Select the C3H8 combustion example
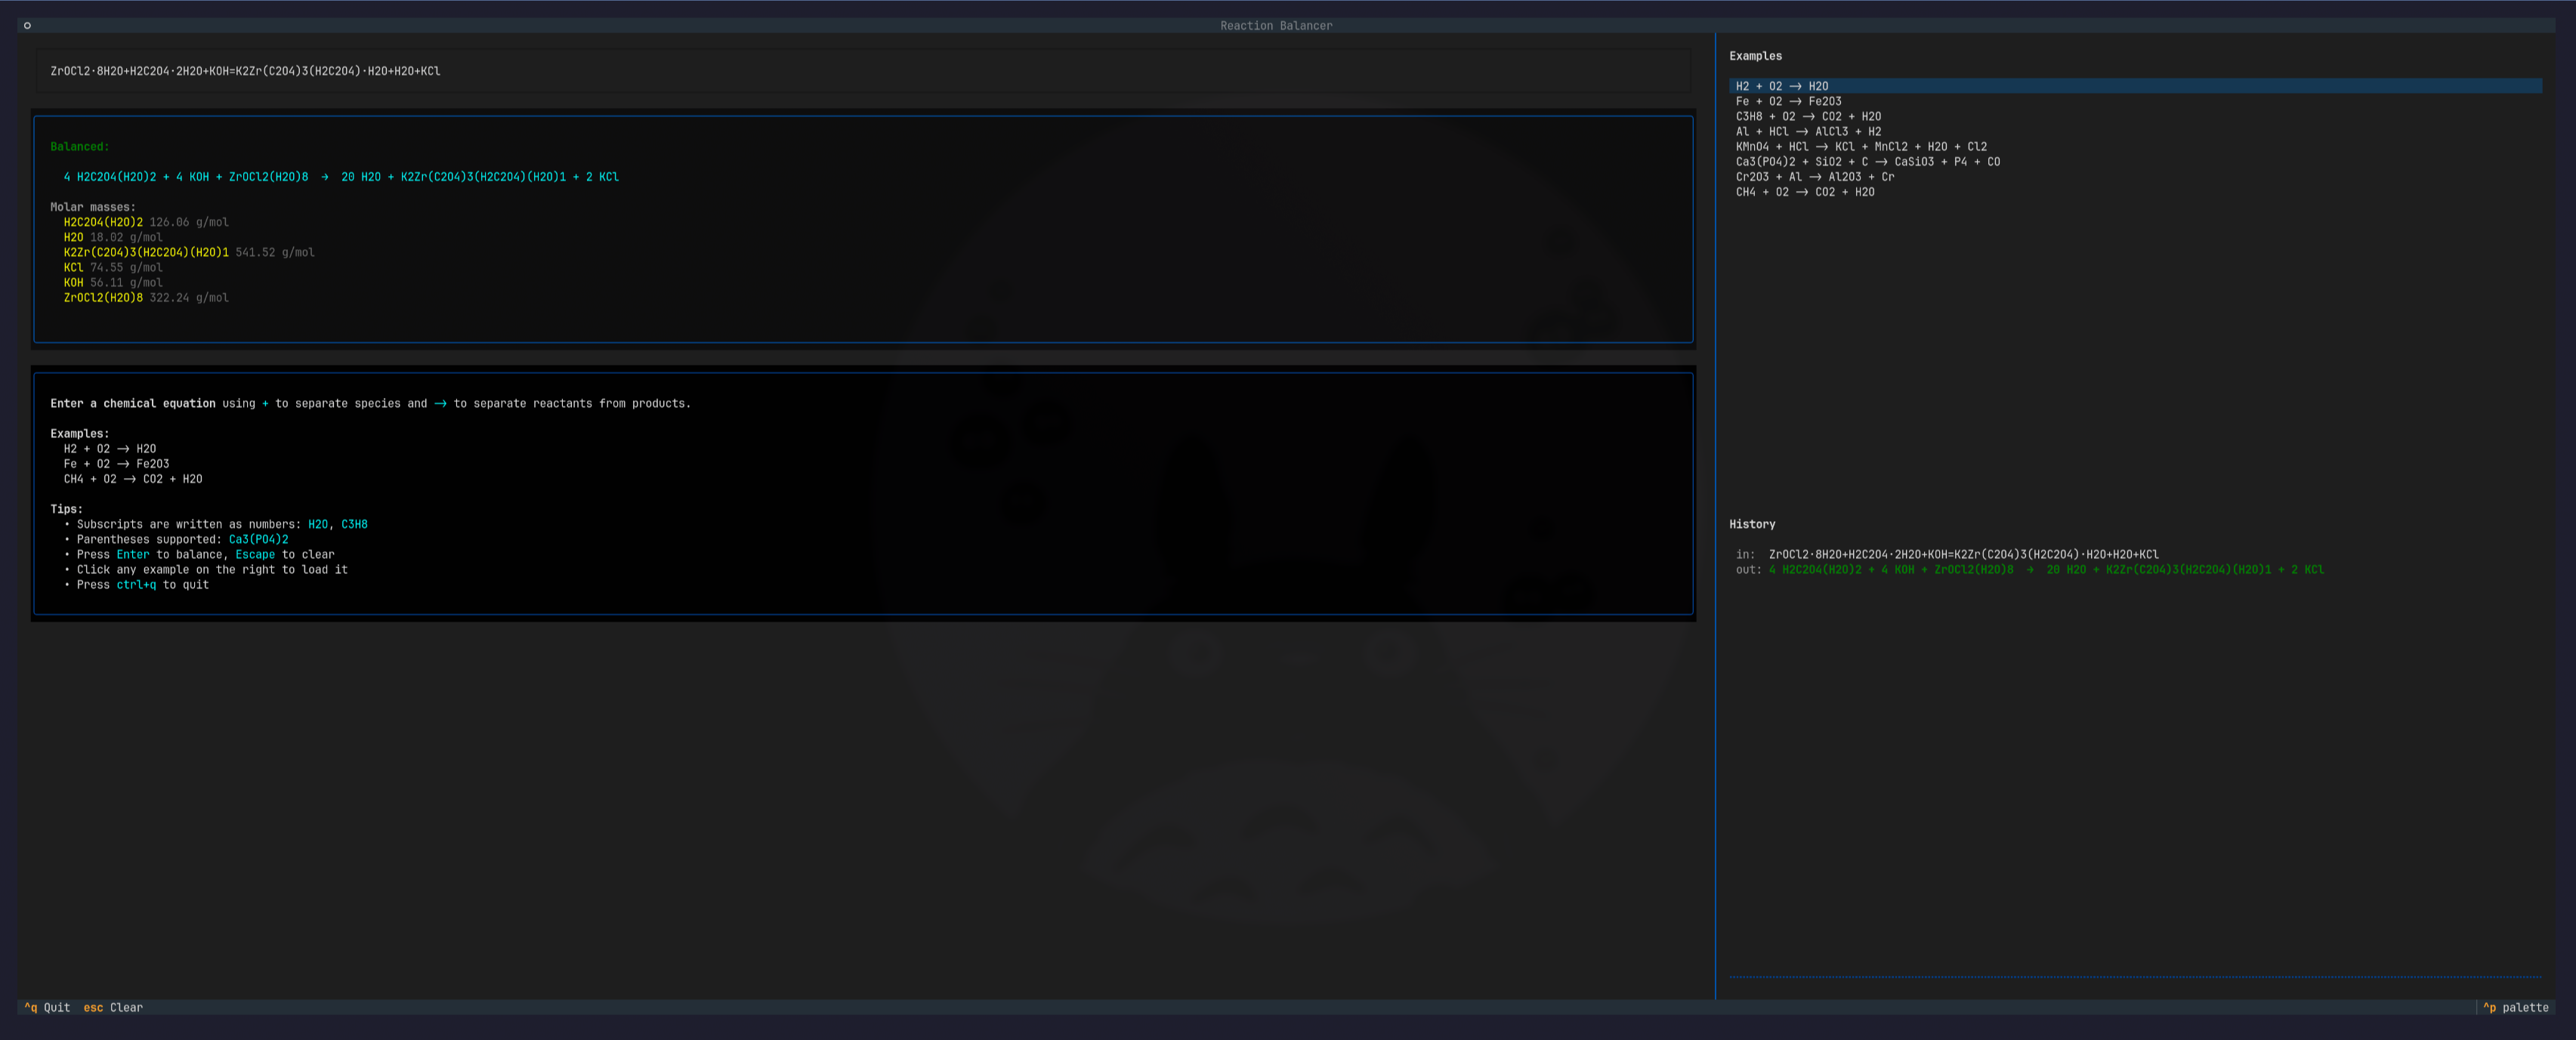The image size is (2576, 1040). (x=1807, y=116)
